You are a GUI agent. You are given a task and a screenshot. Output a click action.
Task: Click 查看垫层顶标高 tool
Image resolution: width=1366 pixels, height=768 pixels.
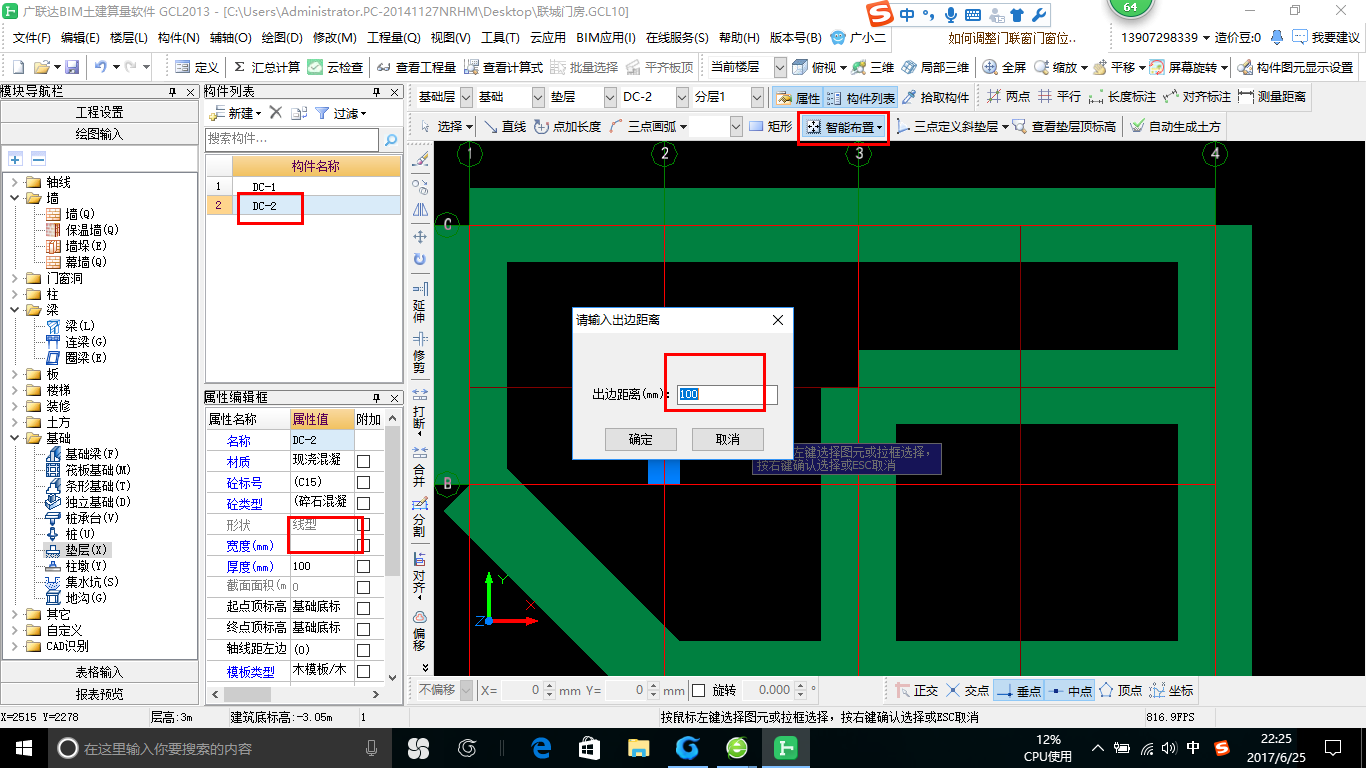point(1064,127)
